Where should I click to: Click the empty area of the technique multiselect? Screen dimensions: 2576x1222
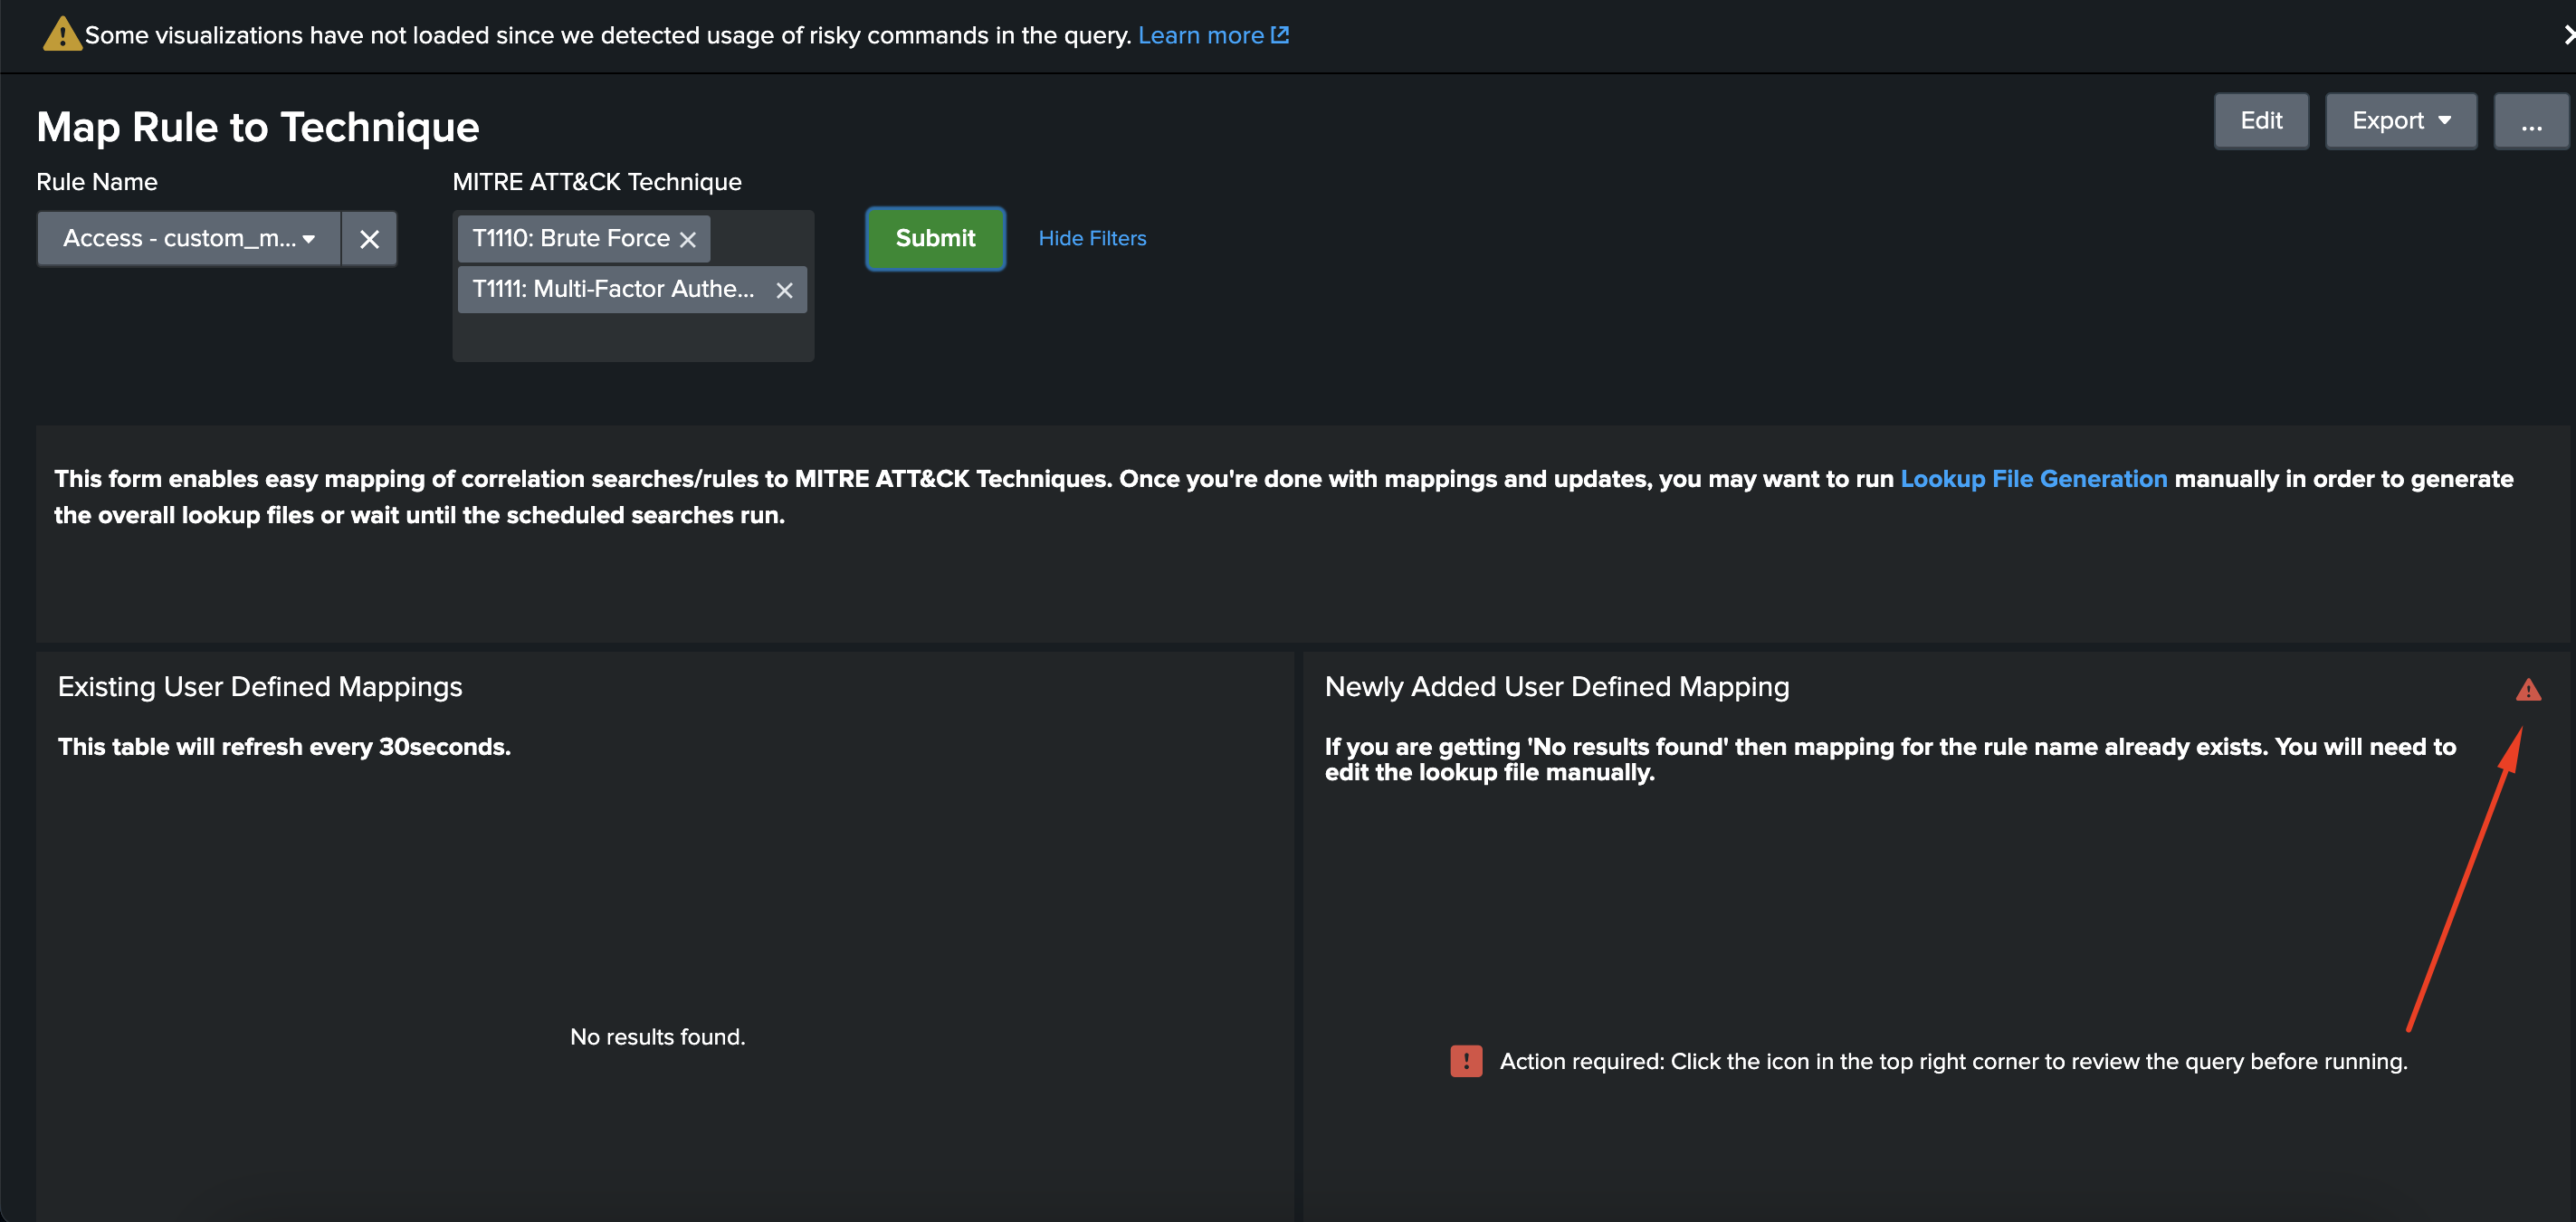(633, 338)
